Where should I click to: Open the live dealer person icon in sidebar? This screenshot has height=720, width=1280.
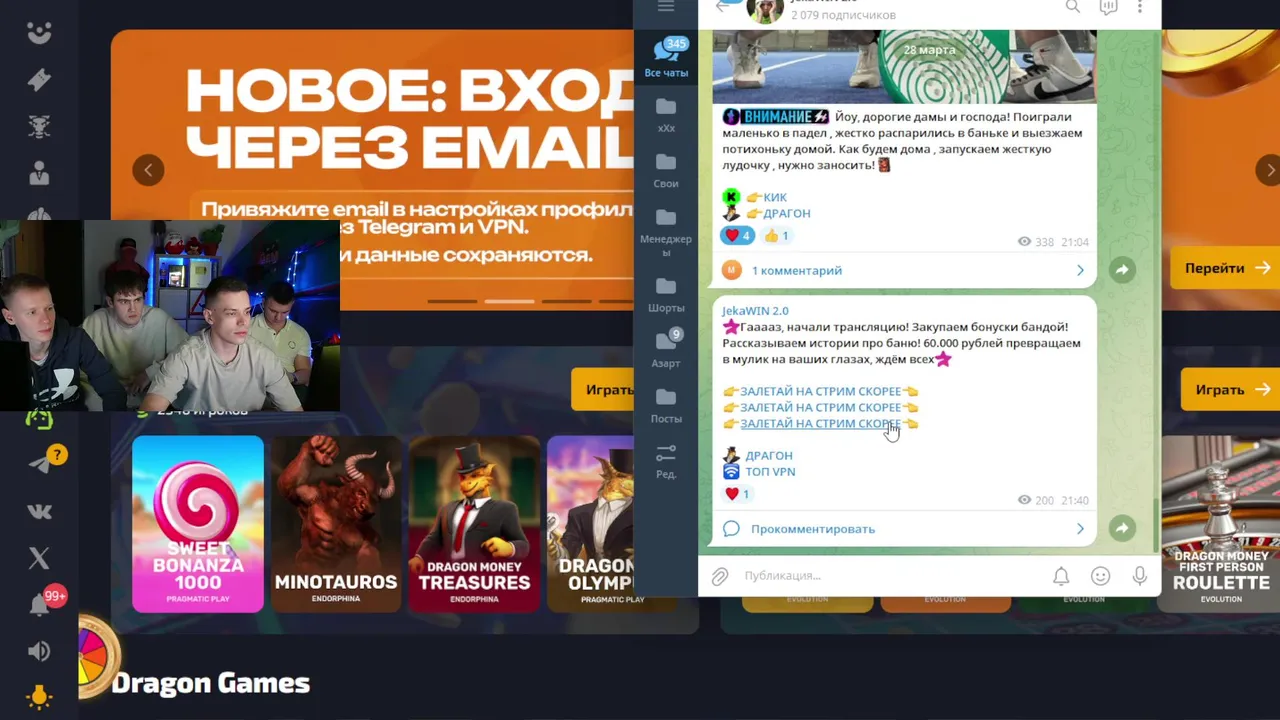click(39, 172)
